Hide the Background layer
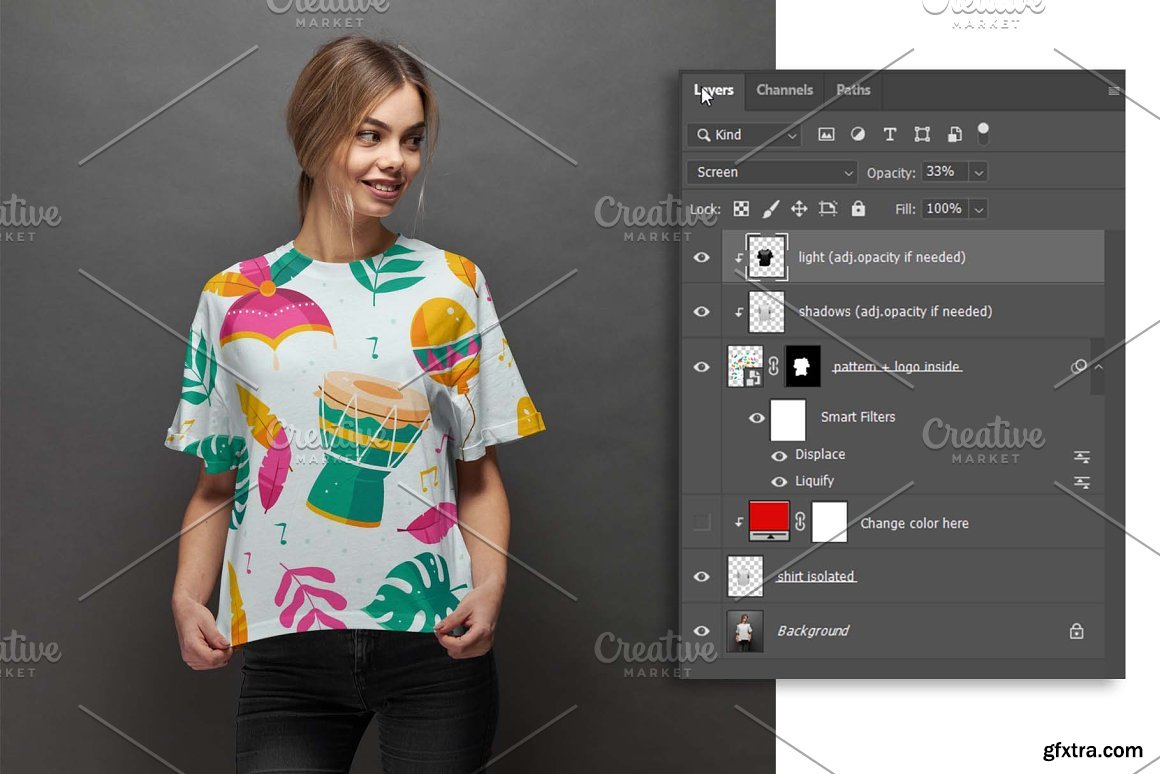 702,631
